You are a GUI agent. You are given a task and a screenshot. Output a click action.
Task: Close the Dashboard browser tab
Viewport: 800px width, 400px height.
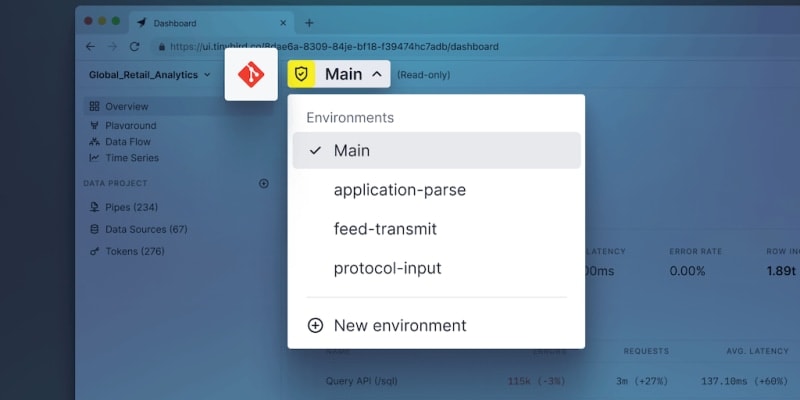pyautogui.click(x=283, y=23)
